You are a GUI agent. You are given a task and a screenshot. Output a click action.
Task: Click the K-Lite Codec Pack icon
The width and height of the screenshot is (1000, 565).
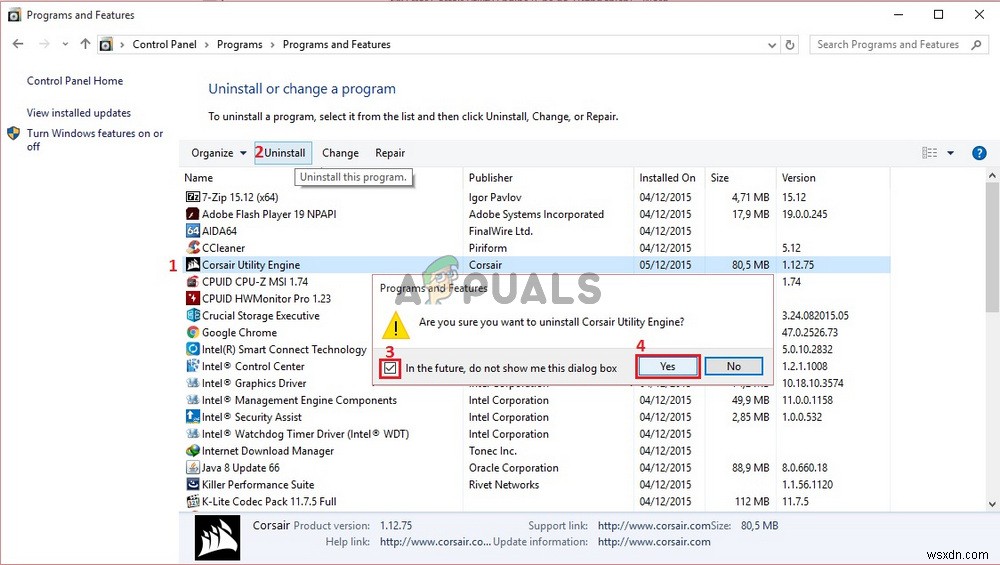click(x=193, y=501)
